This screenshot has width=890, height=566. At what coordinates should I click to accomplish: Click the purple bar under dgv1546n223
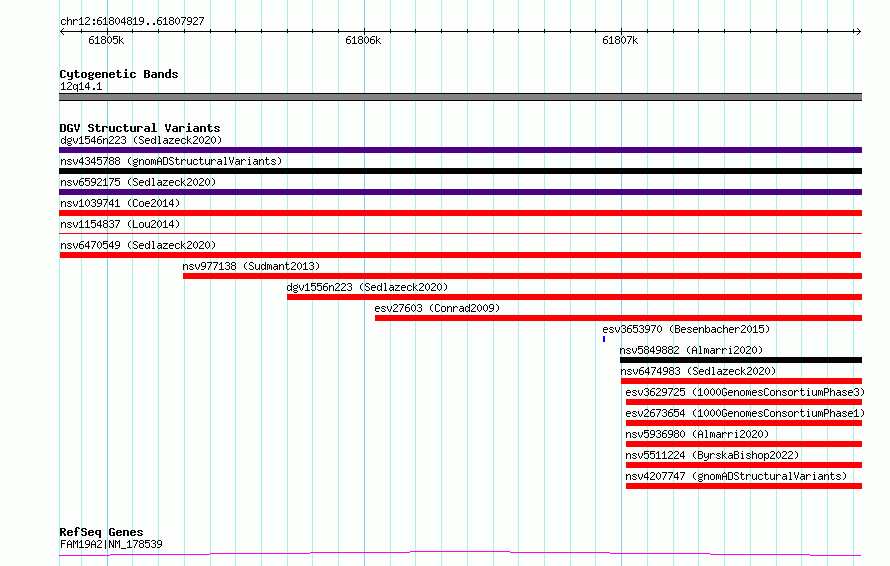pos(460,150)
